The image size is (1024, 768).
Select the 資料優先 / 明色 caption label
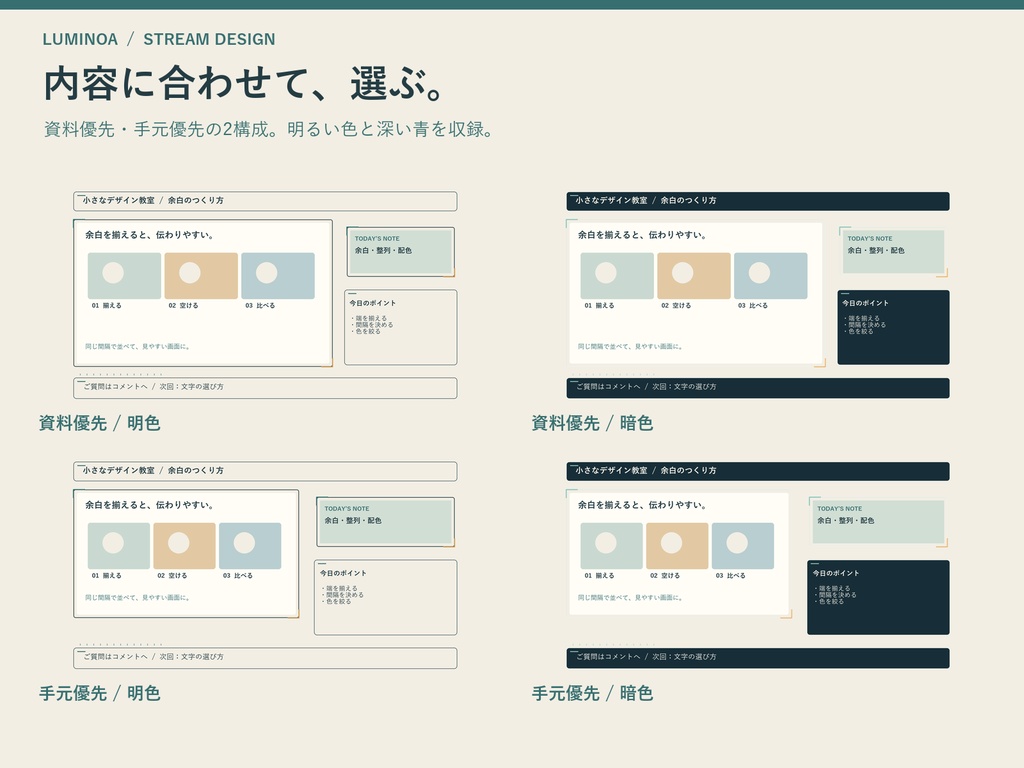[99, 423]
